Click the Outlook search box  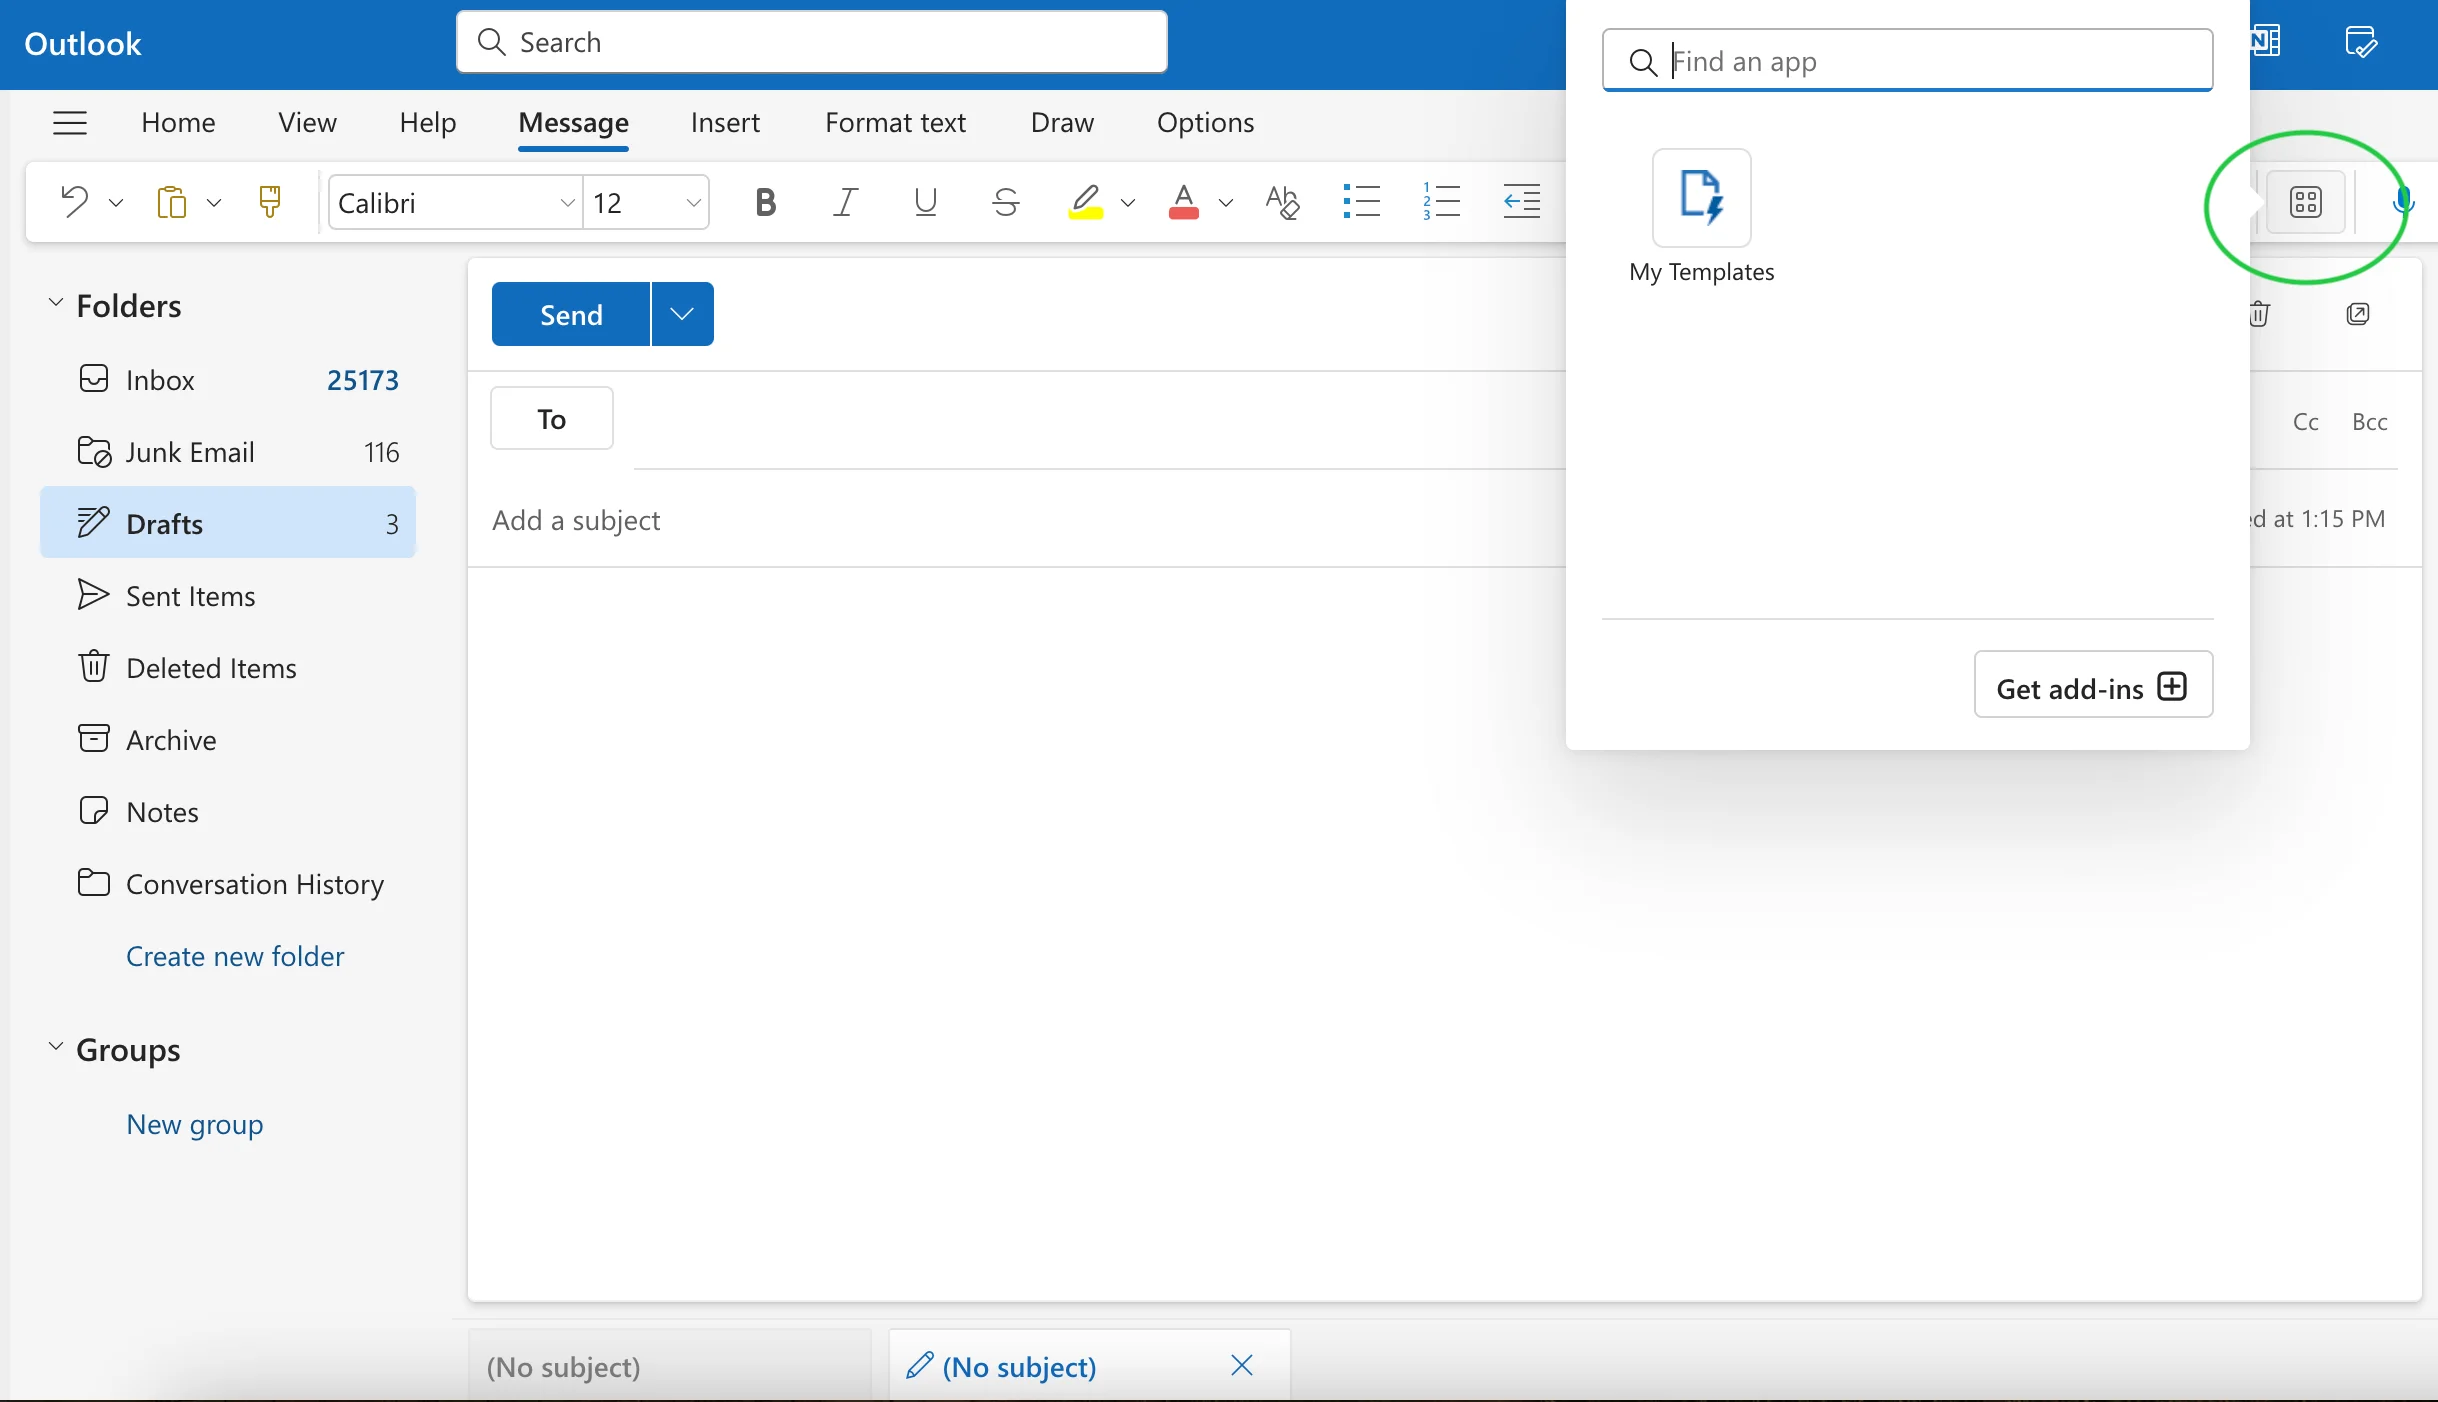pos(812,42)
